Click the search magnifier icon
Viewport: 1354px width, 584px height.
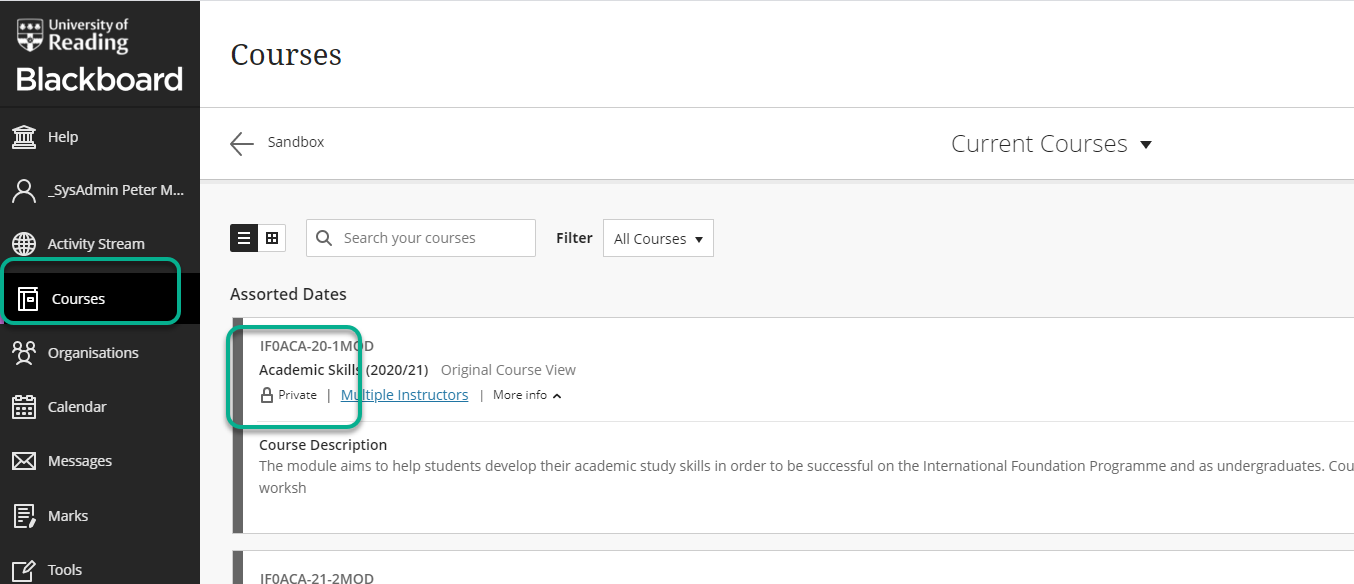pos(324,238)
